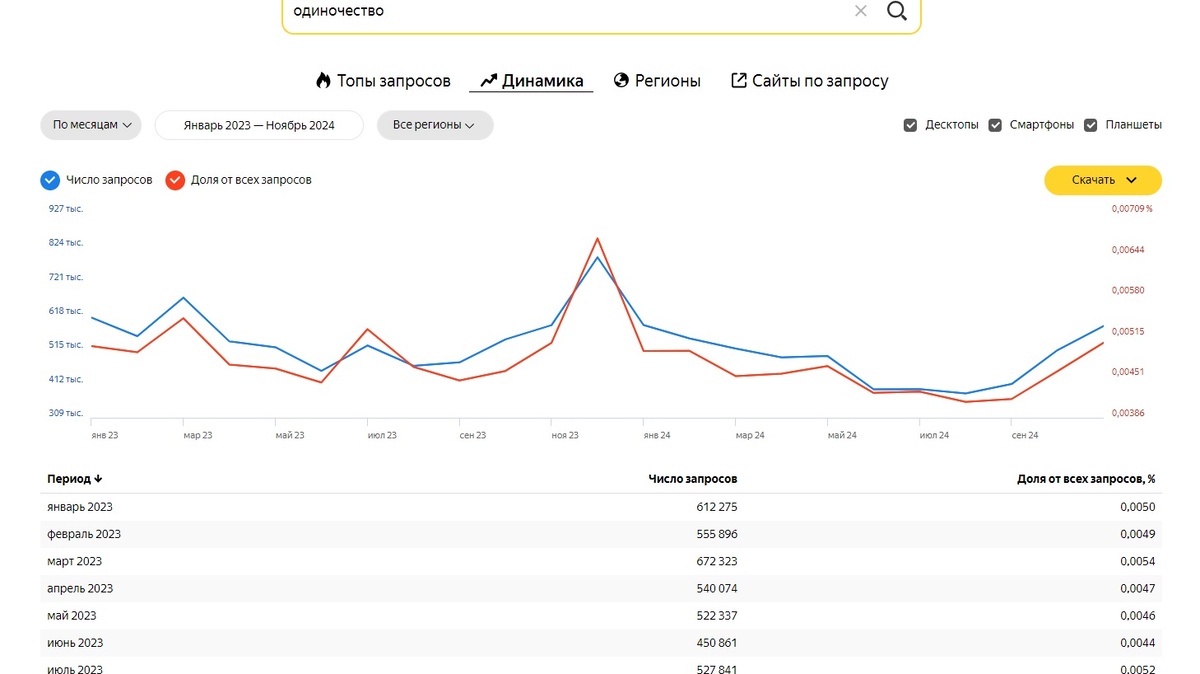Sort by the Период column arrow
The image size is (1200, 674).
click(98, 479)
